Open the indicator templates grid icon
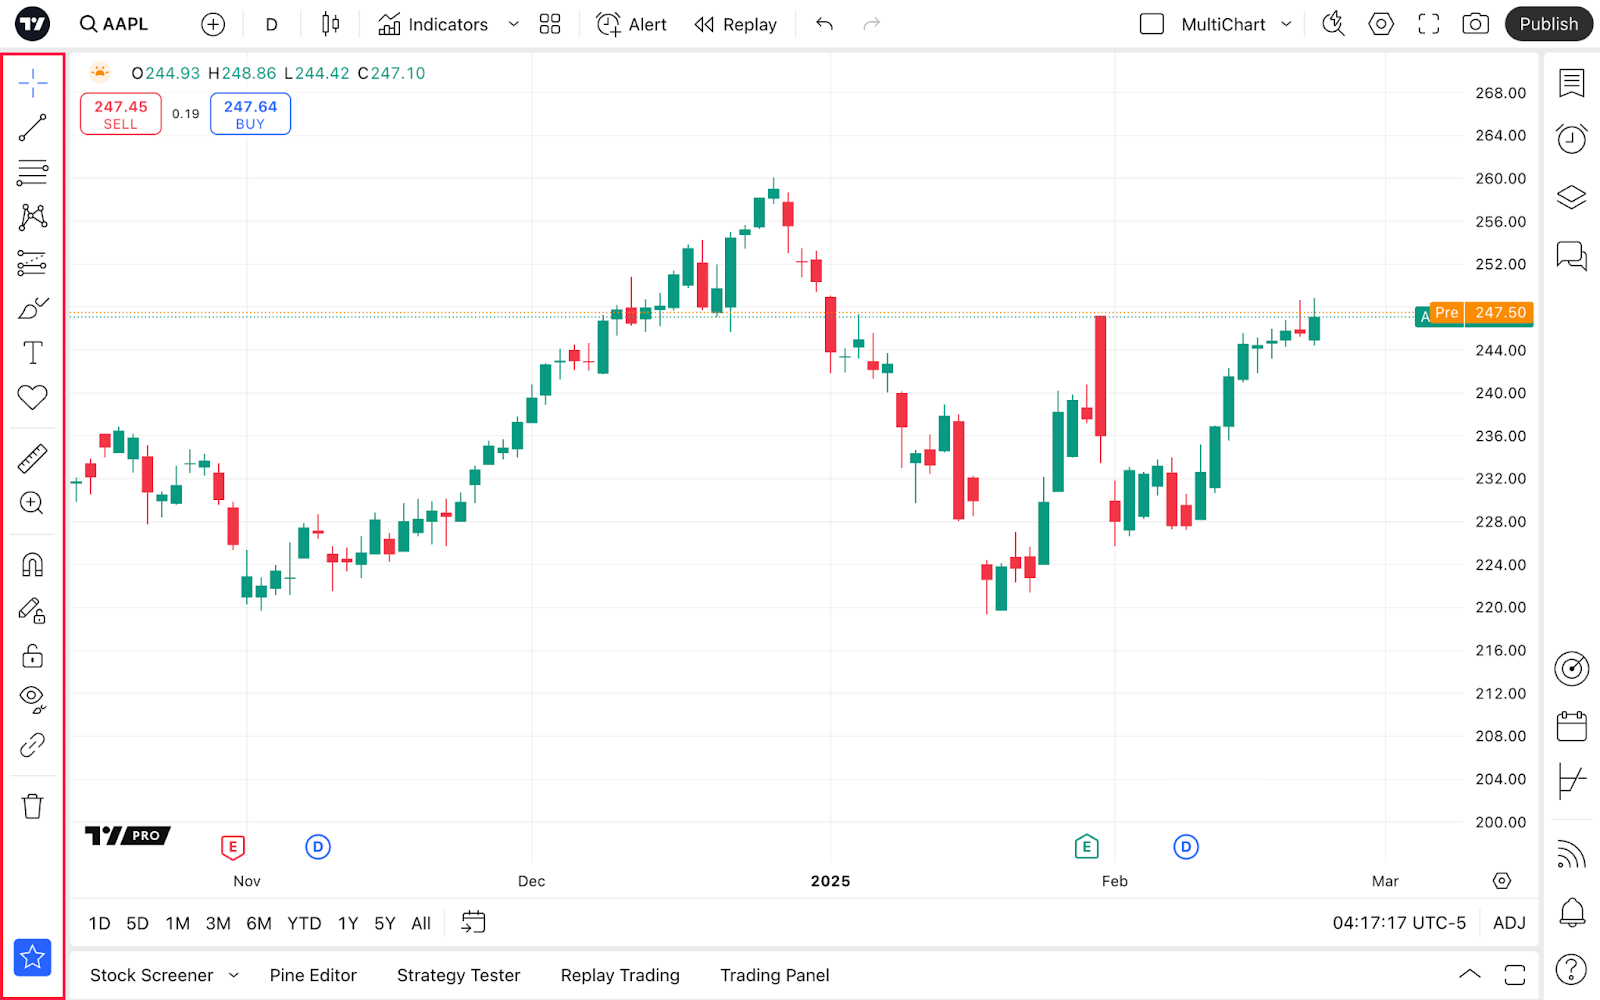Screen dimensions: 1600x1000 [x=550, y=24]
